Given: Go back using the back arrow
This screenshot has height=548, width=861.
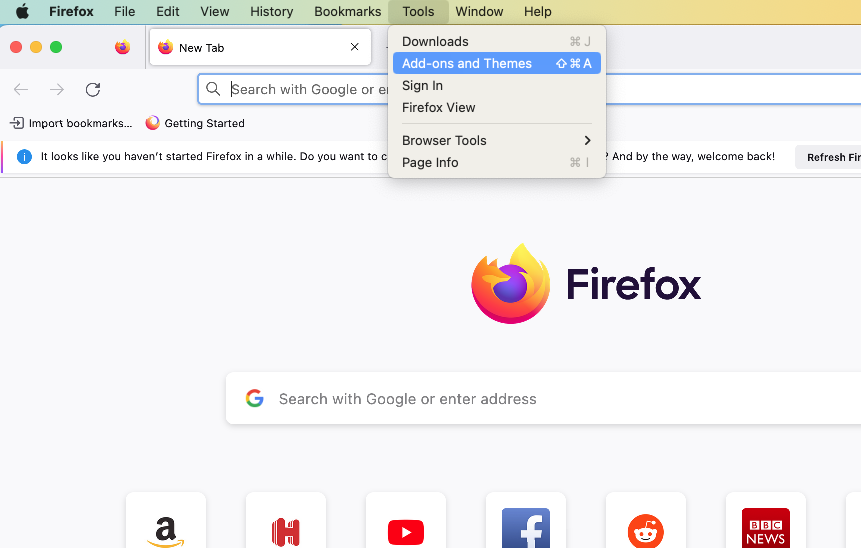Looking at the screenshot, I should pos(21,90).
